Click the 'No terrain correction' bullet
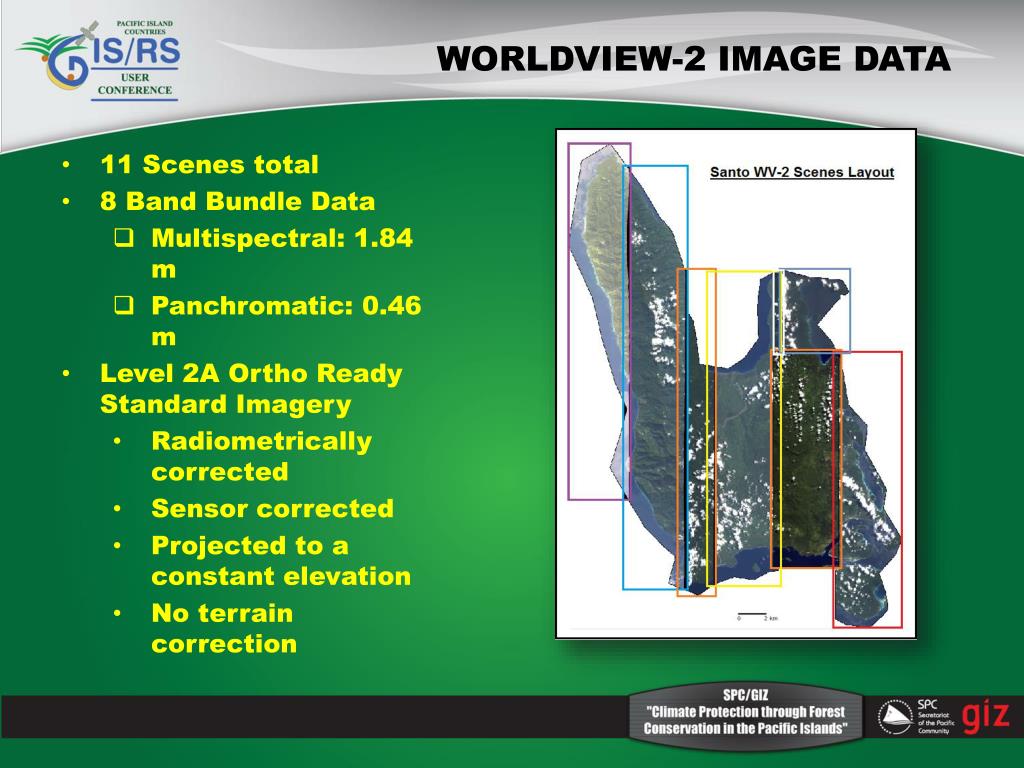The width and height of the screenshot is (1024, 768). (x=223, y=628)
